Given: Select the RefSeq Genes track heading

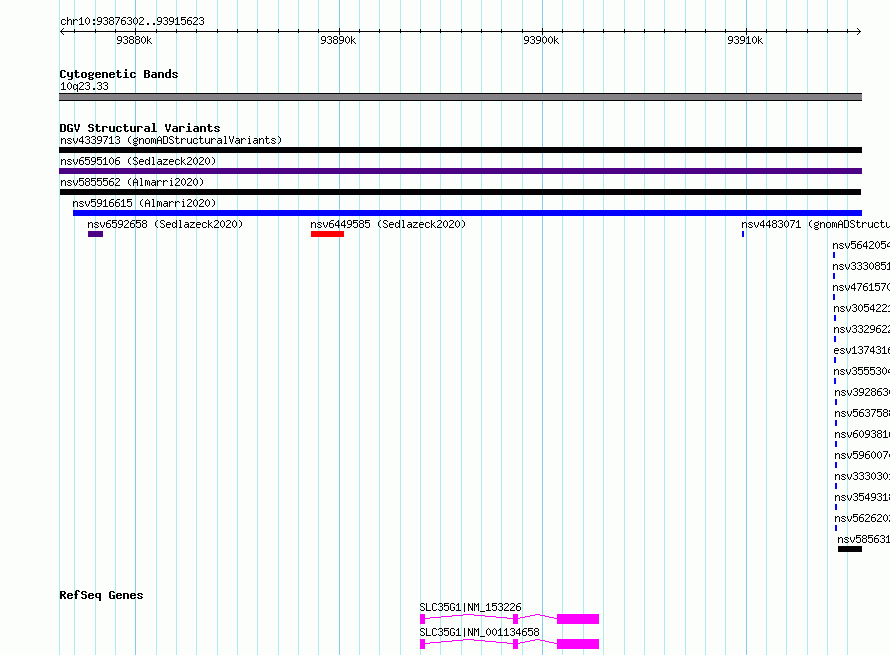Looking at the screenshot, I should click(x=102, y=595).
